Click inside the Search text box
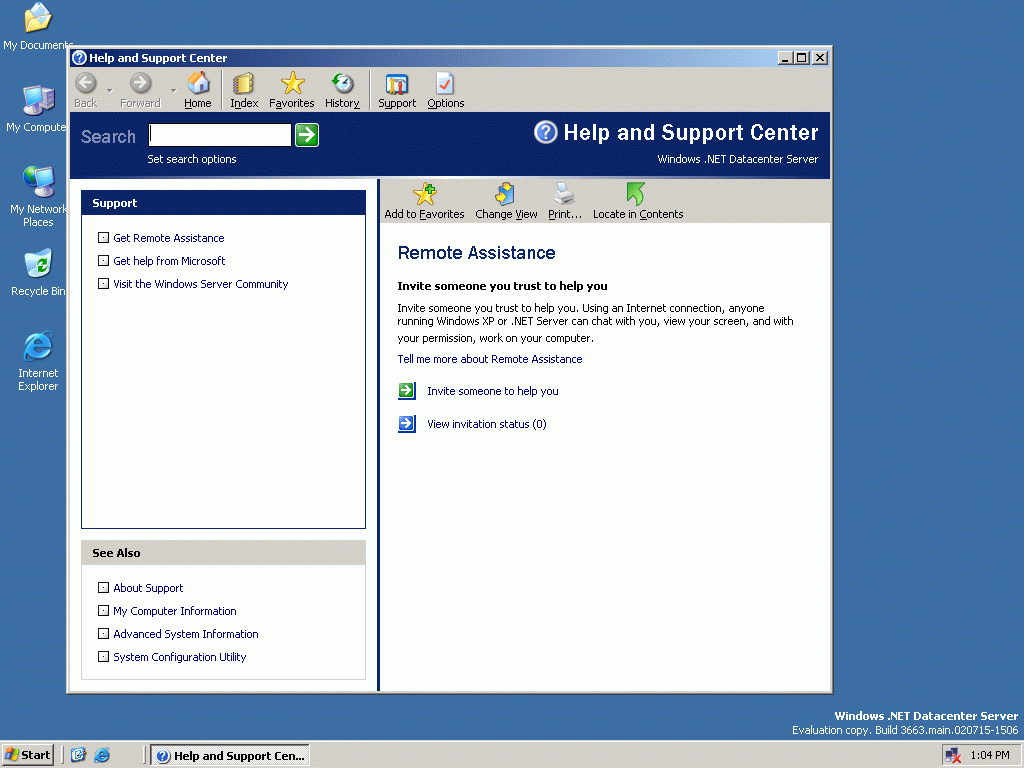Viewport: 1024px width, 768px height. (x=219, y=135)
